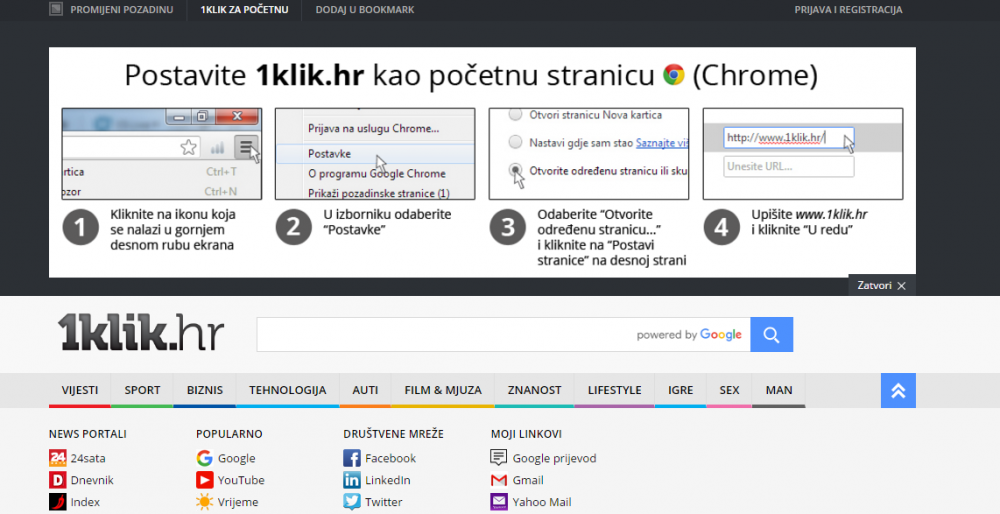Open the Znanost category tab

534,390
